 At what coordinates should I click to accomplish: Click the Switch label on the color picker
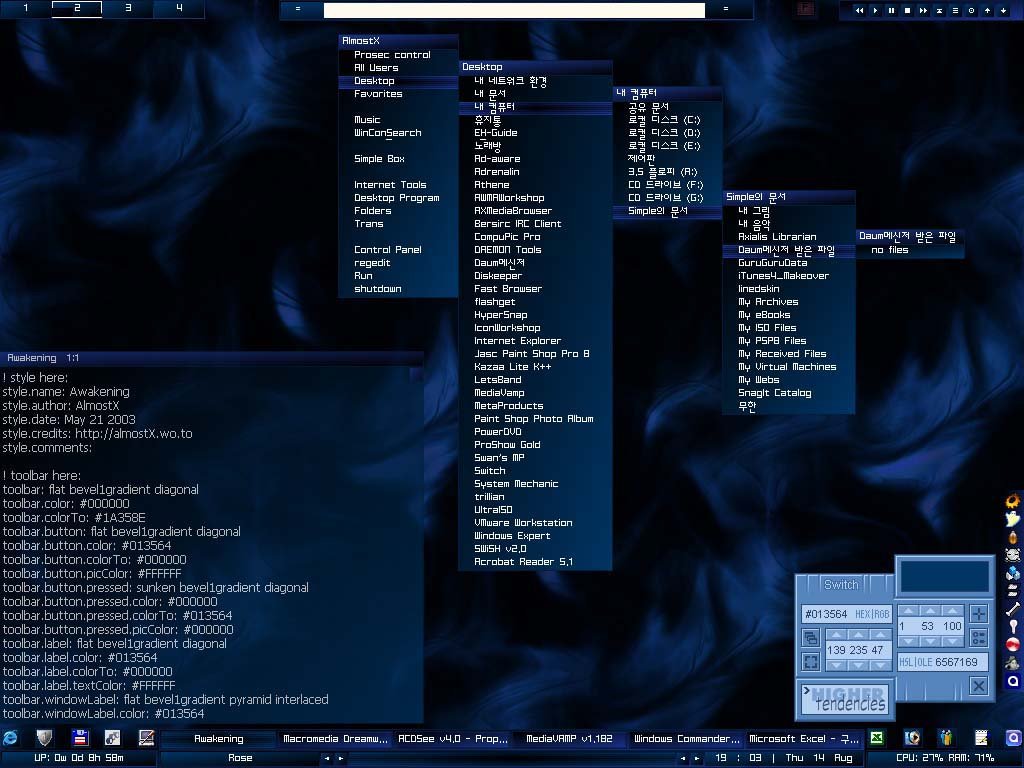(841, 584)
